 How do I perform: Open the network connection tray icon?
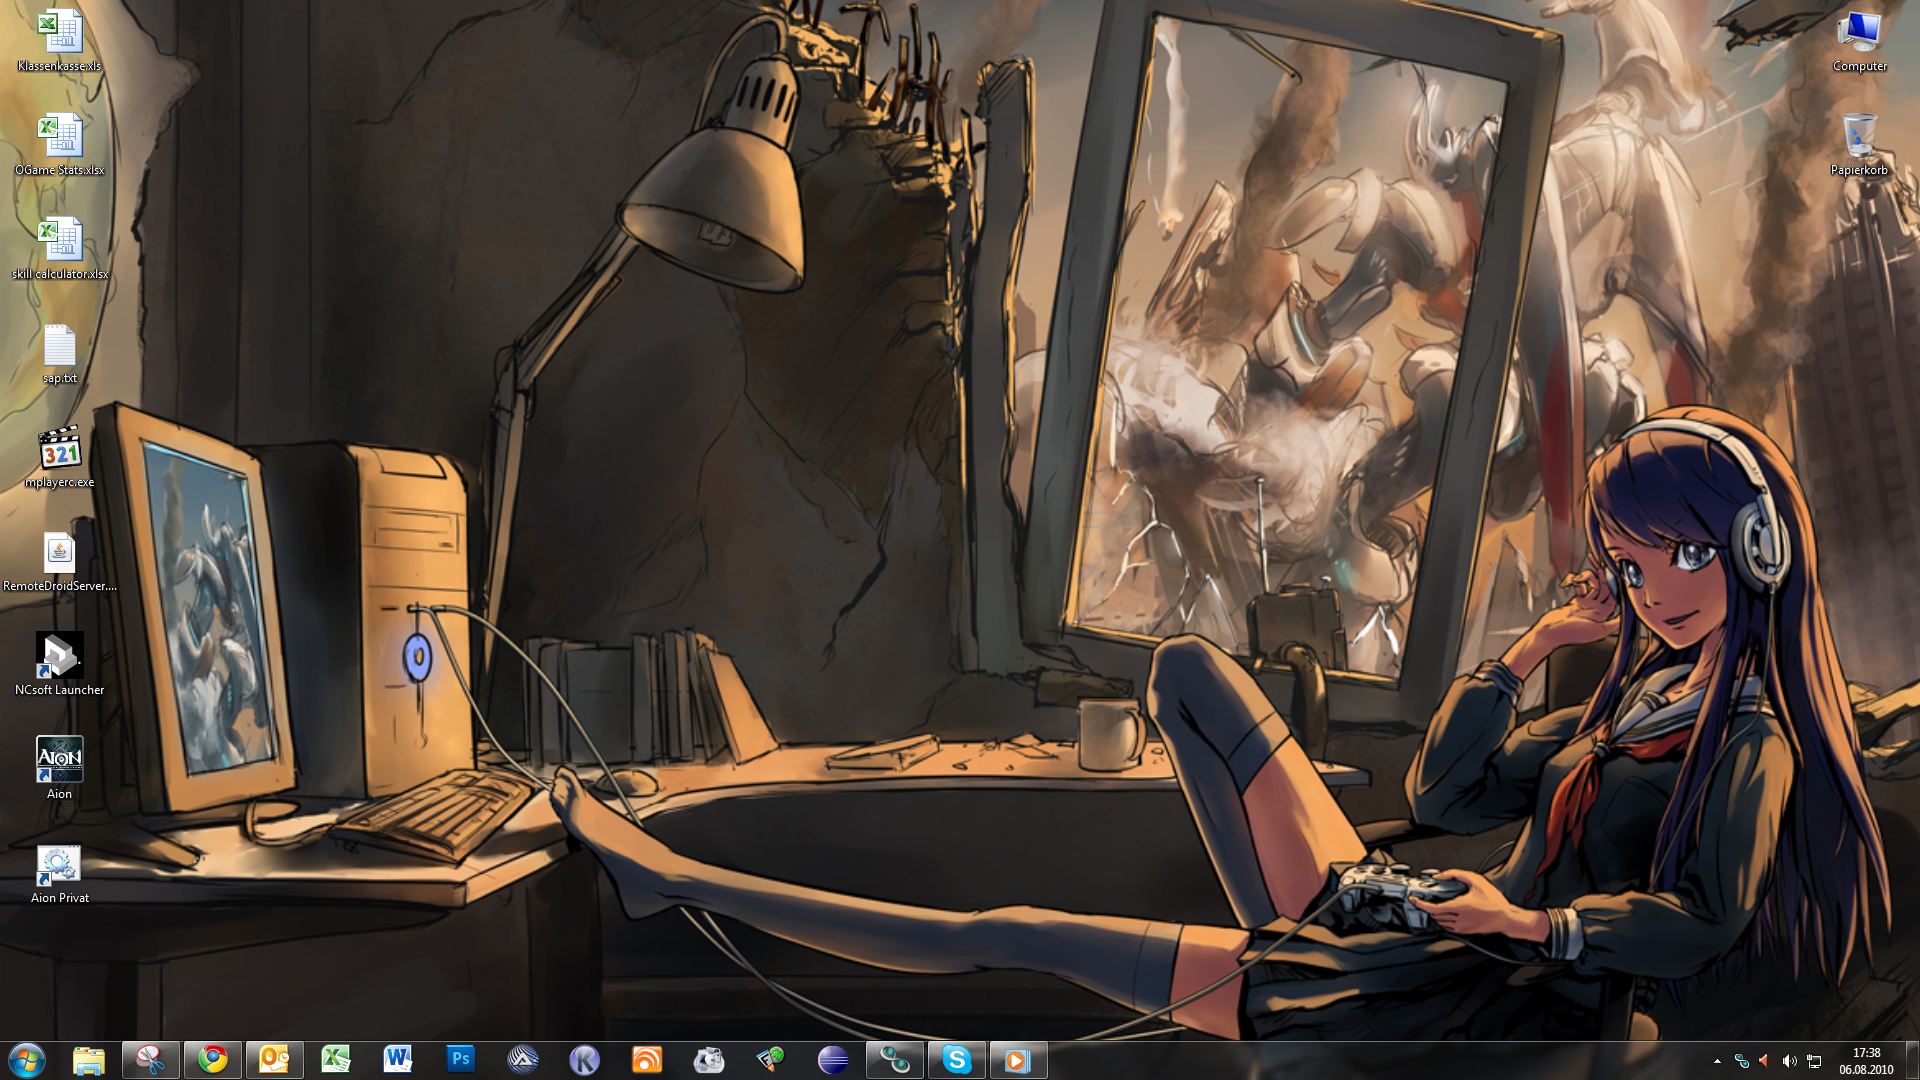[1813, 1061]
